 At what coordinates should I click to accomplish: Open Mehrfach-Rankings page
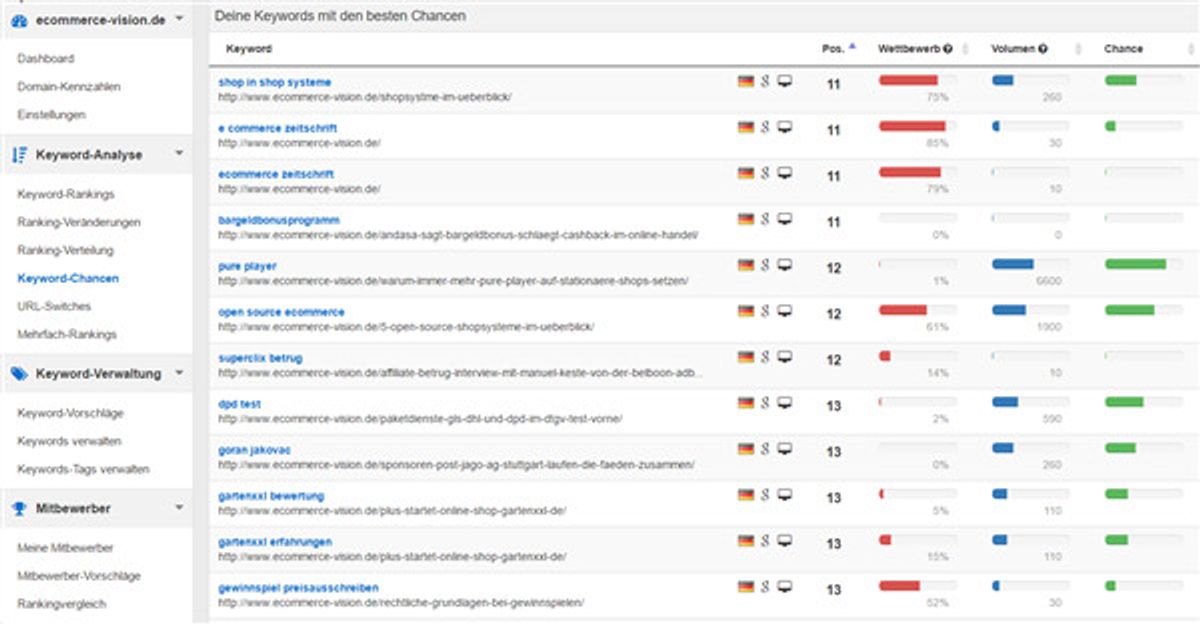[x=67, y=334]
